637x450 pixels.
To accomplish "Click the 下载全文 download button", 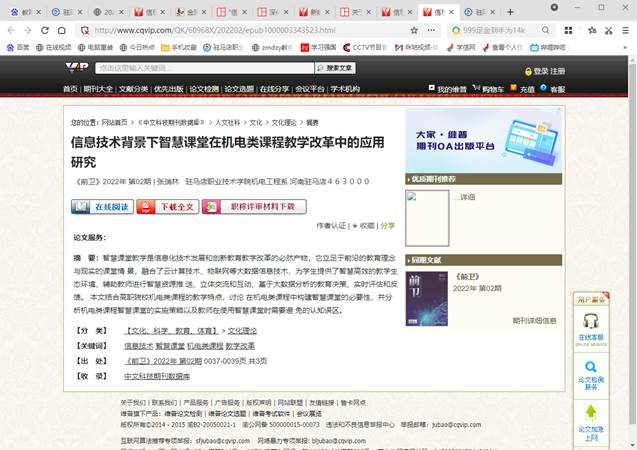I will 168,207.
